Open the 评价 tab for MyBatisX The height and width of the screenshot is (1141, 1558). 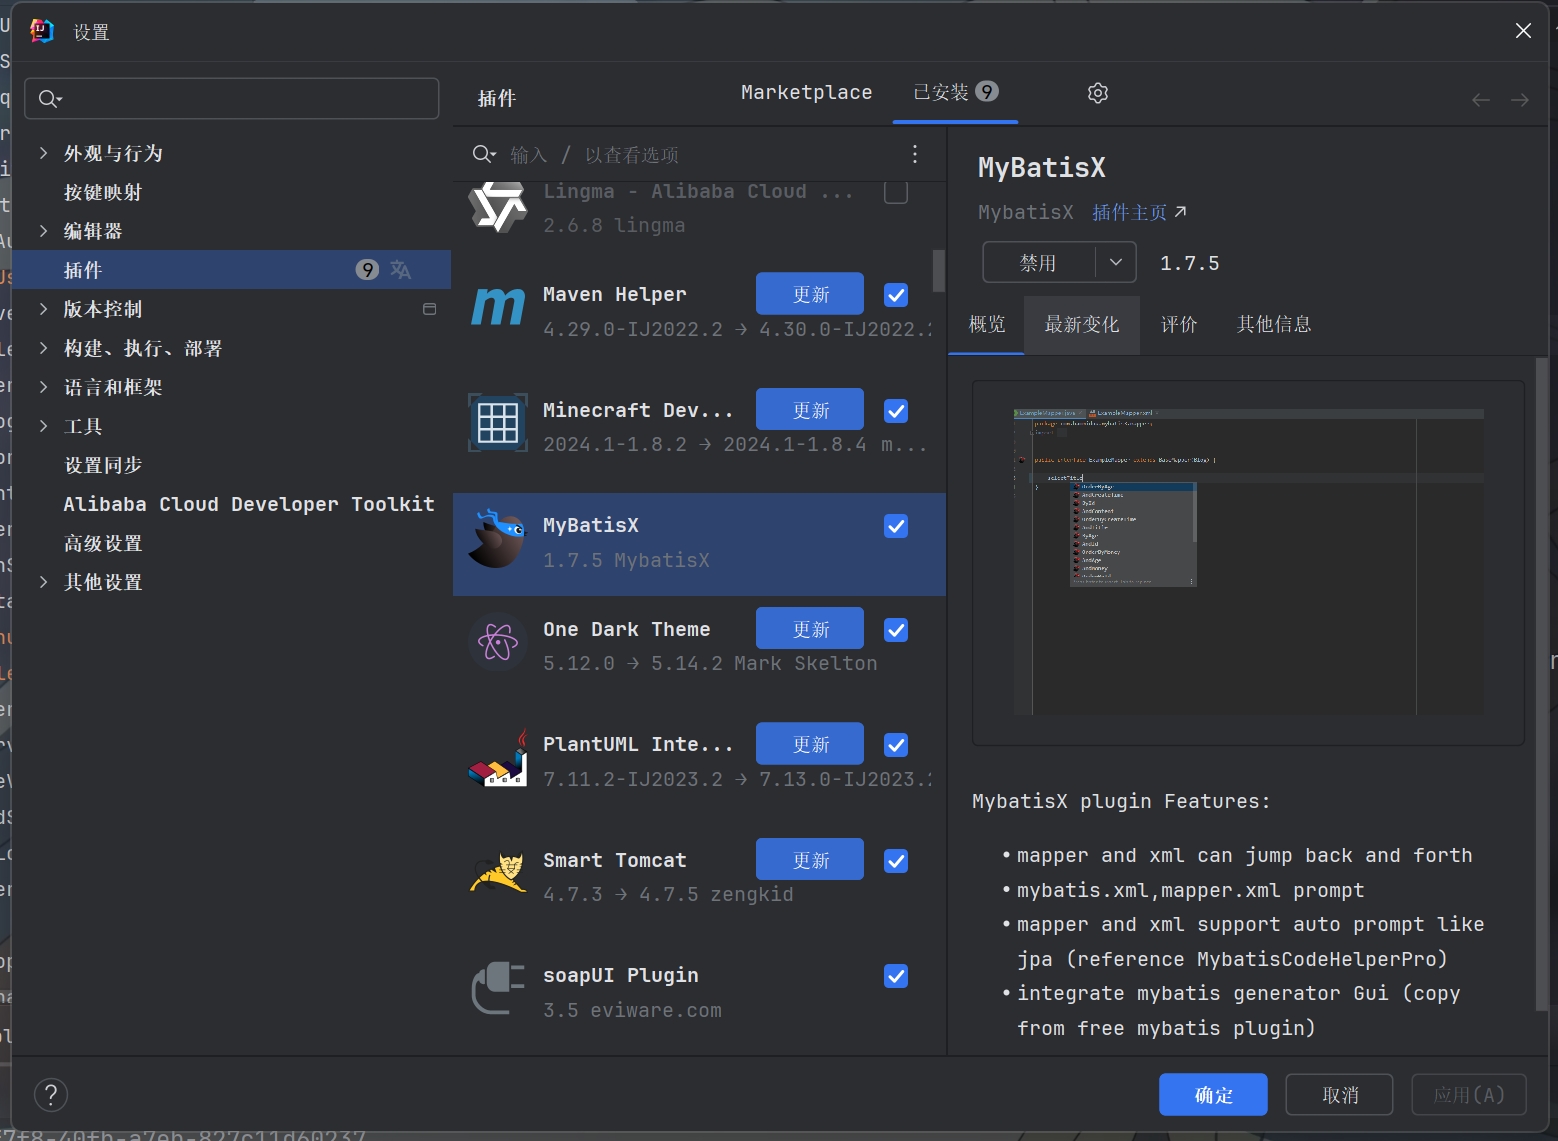click(x=1178, y=324)
